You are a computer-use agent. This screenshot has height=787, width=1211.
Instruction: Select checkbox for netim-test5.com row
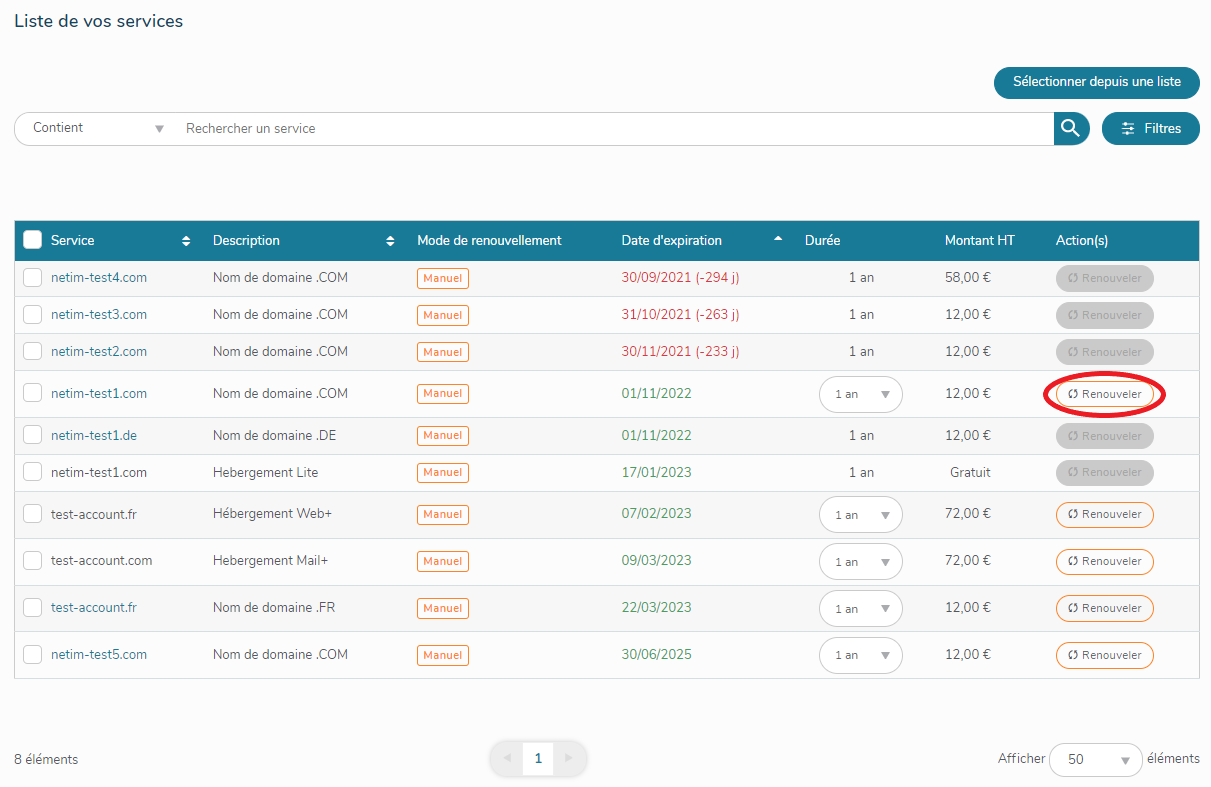33,655
